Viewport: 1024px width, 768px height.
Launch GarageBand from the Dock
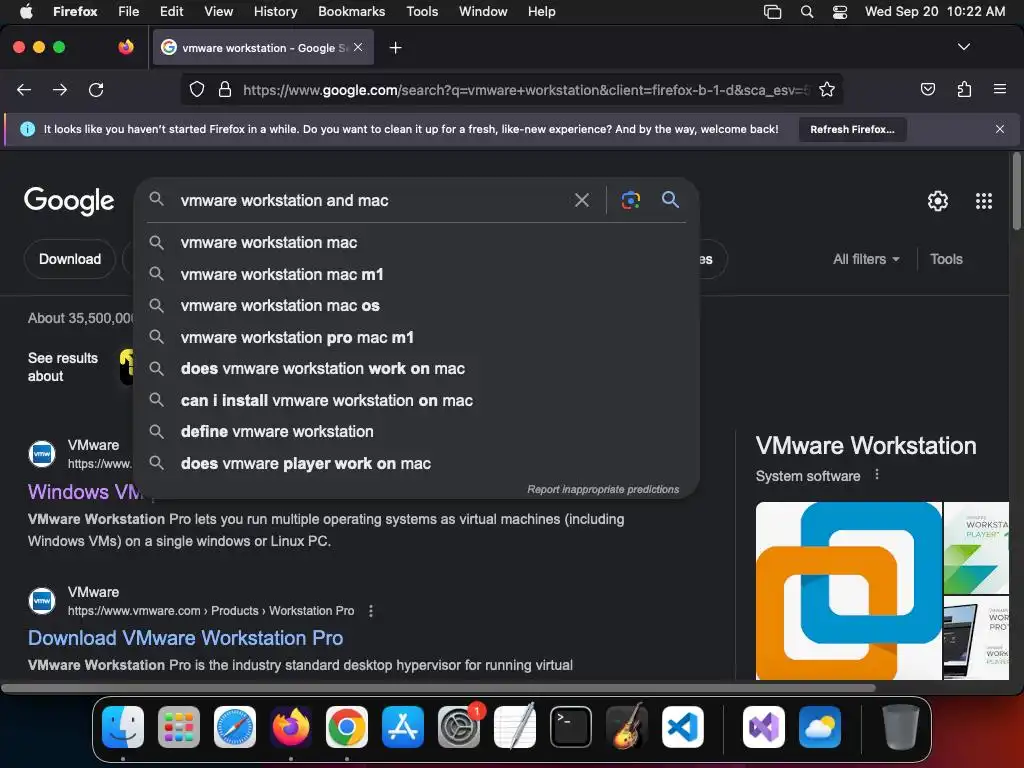click(627, 727)
